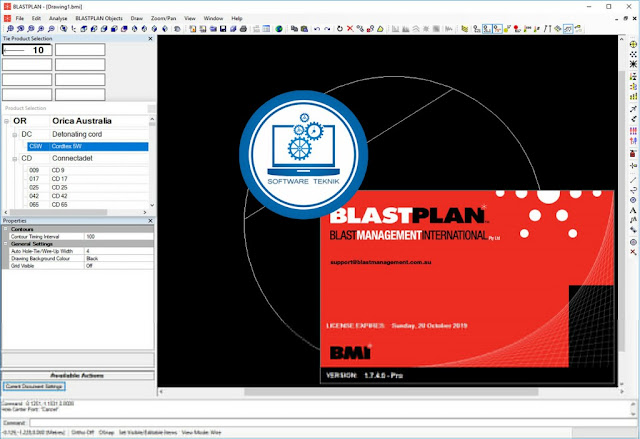The height and width of the screenshot is (439, 640).
Task: Click the Auto Hole-Tie/Wire-Up Width value 4
Action: coord(119,251)
